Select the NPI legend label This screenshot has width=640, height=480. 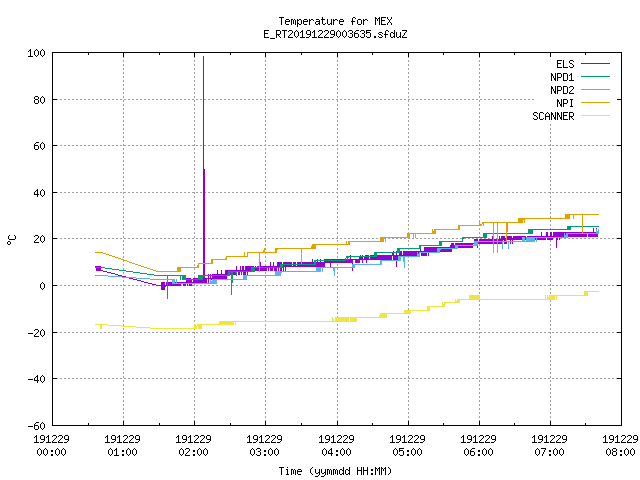[x=565, y=103]
